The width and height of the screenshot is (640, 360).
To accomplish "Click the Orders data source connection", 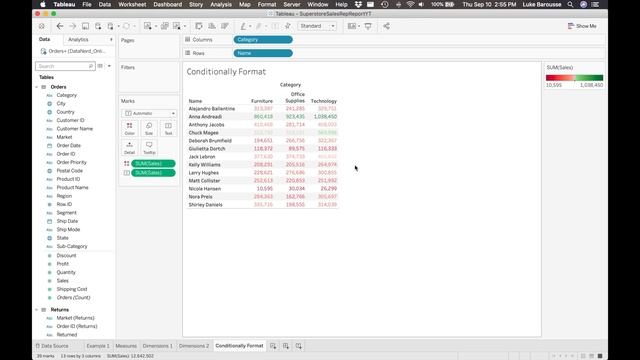I will click(x=73, y=51).
